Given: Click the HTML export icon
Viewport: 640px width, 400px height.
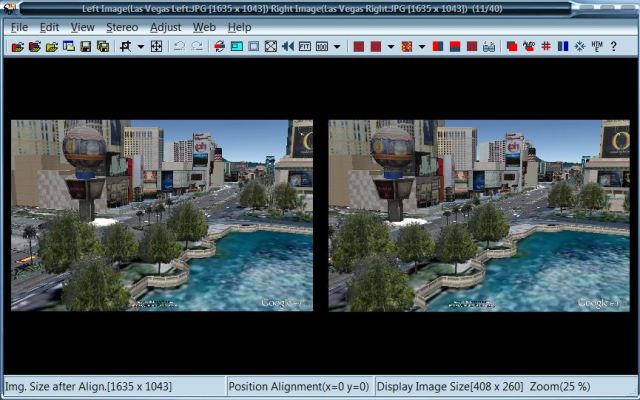Looking at the screenshot, I should [597, 47].
